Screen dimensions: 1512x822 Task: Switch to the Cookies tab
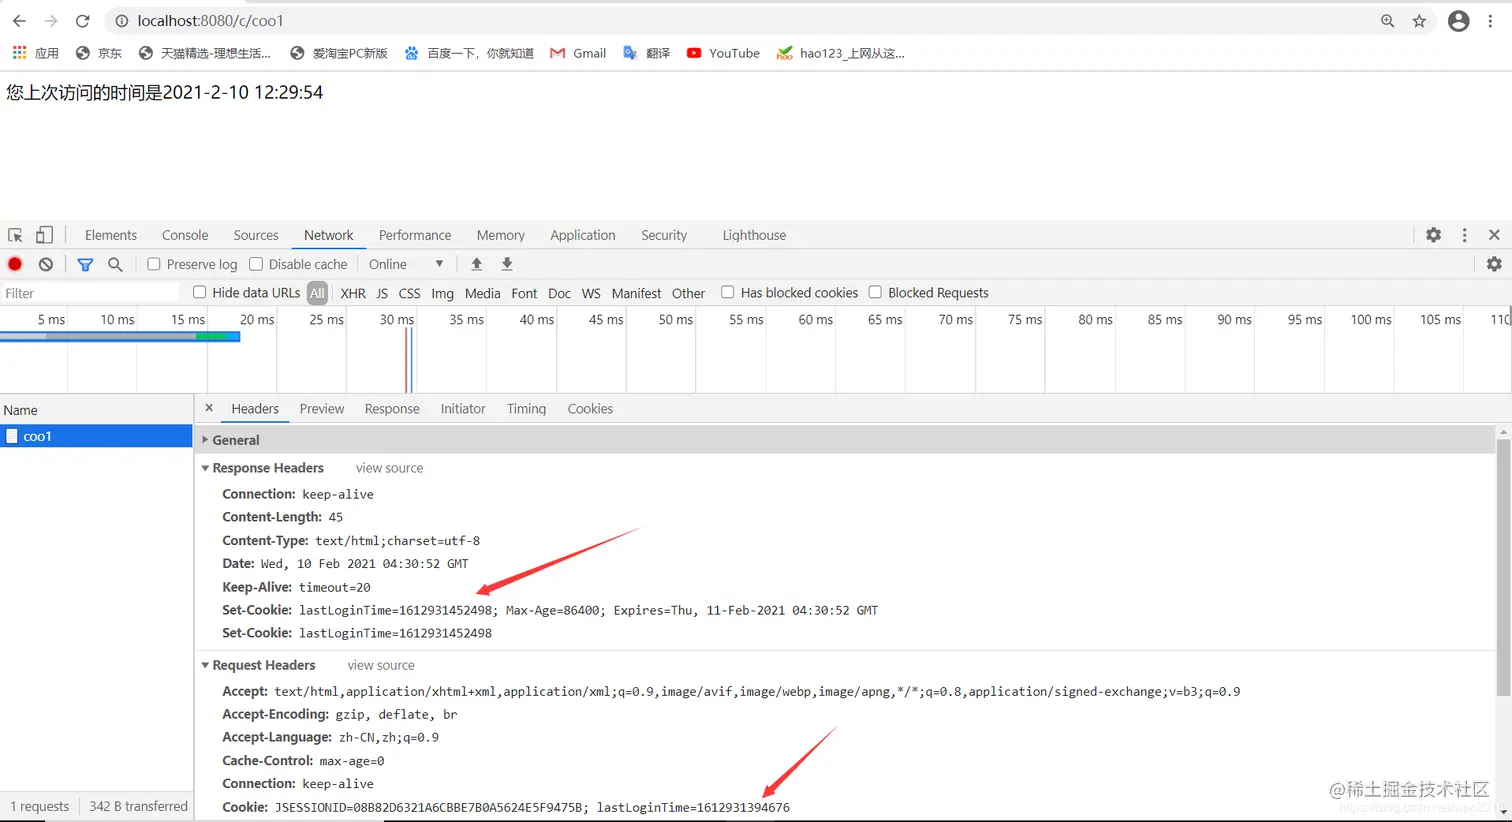[x=590, y=408]
